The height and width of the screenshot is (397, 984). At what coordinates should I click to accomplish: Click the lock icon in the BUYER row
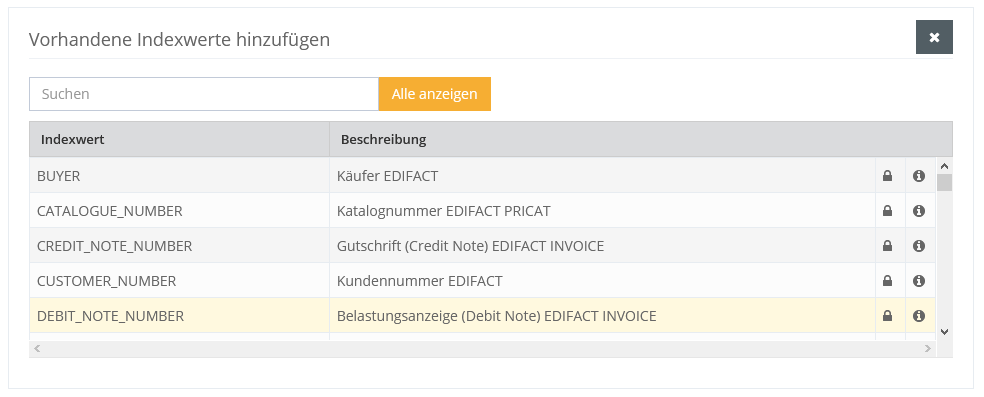(x=887, y=176)
